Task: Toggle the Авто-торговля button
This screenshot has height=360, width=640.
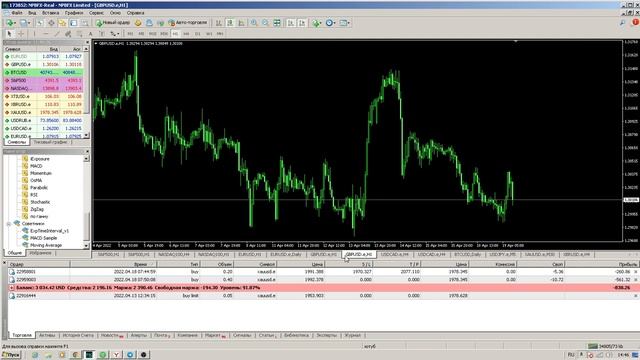Action: [x=188, y=23]
